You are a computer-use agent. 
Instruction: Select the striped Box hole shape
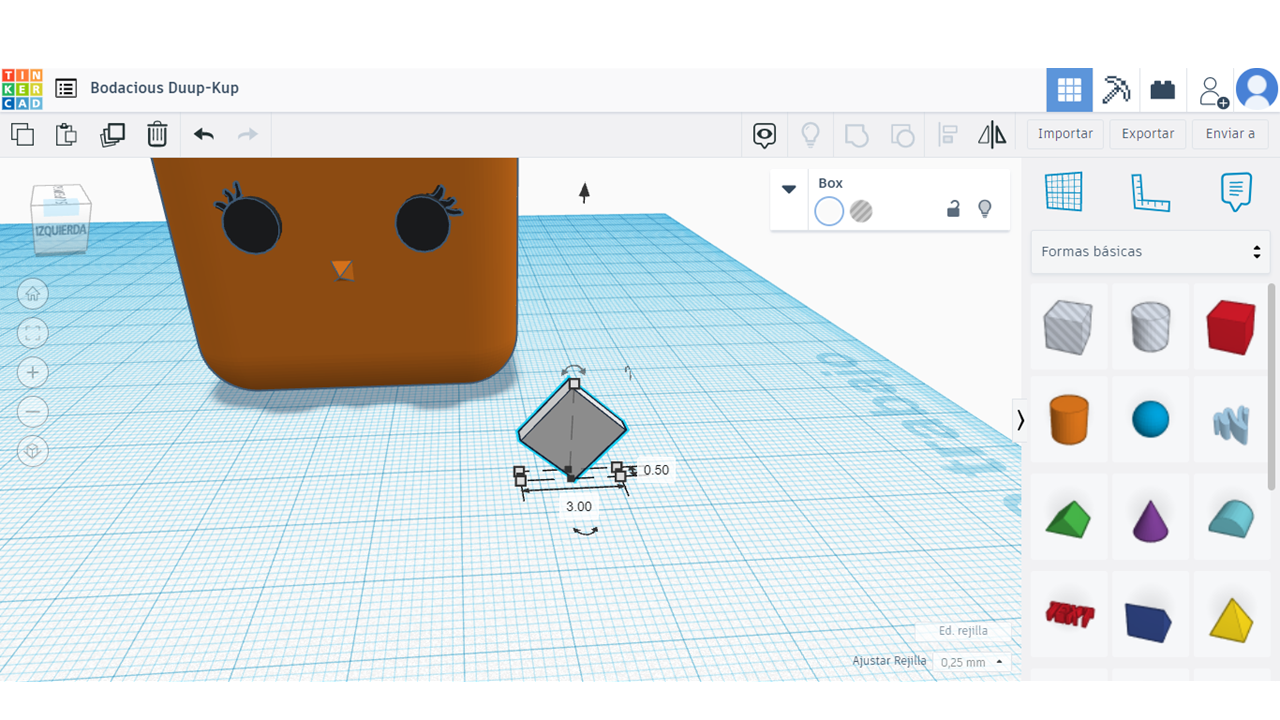(1068, 328)
